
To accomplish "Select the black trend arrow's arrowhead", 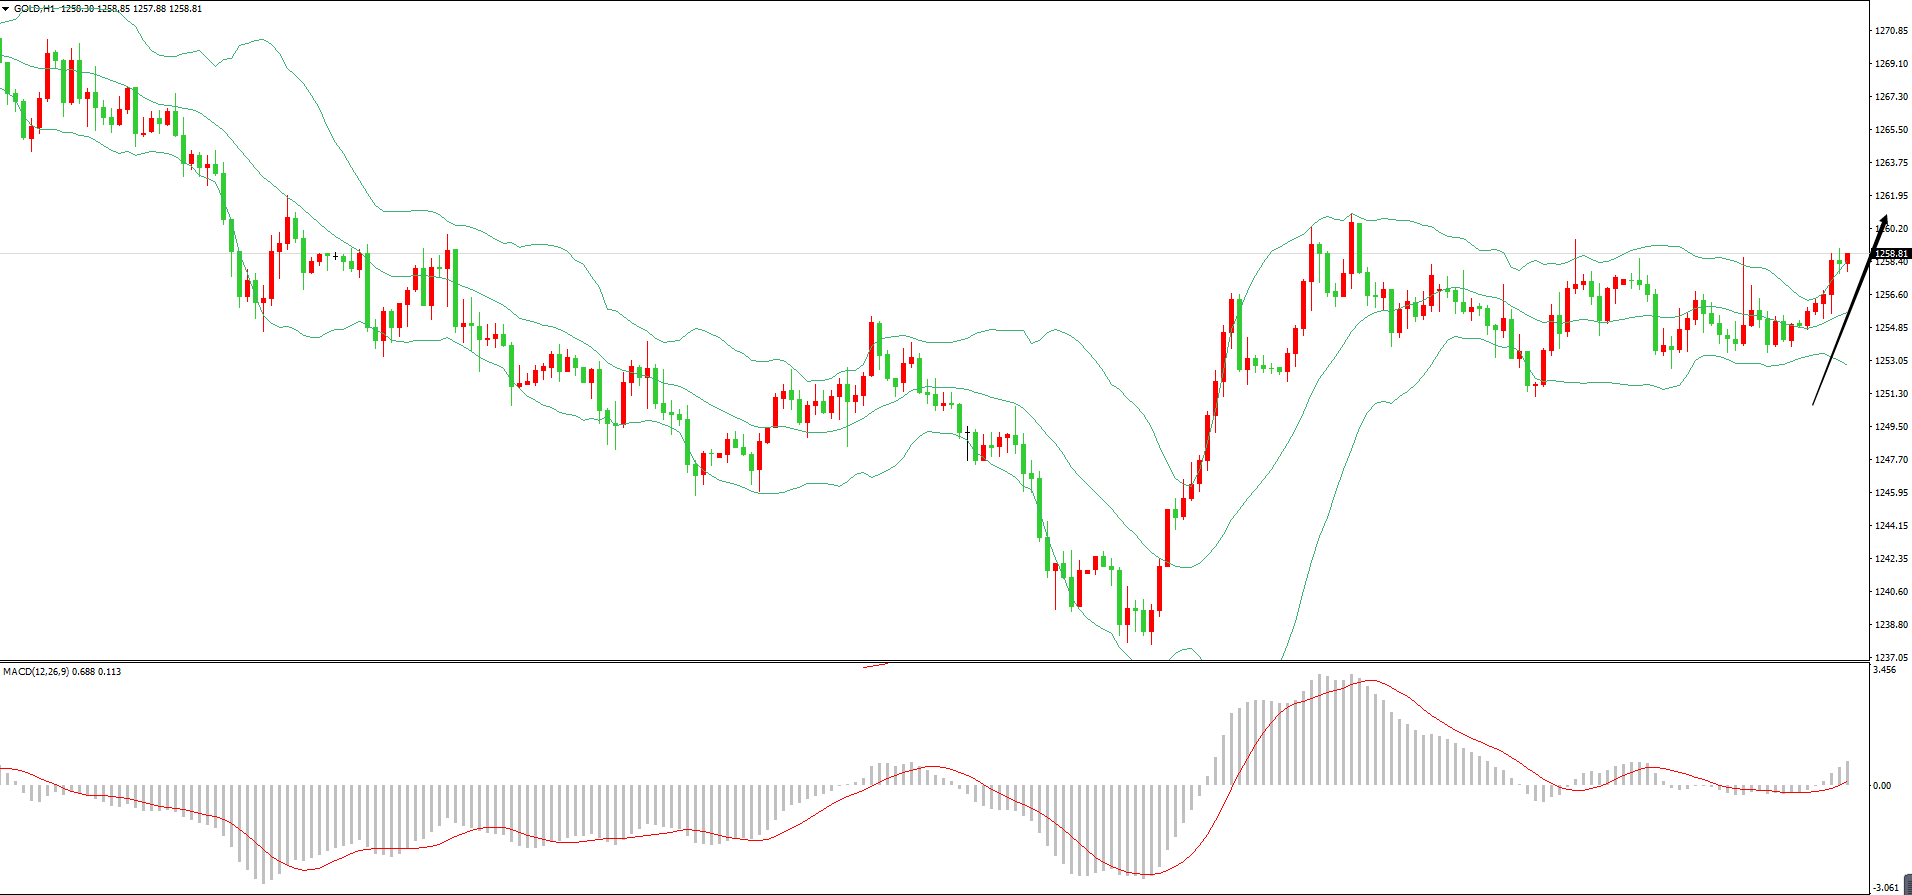I will [1883, 222].
